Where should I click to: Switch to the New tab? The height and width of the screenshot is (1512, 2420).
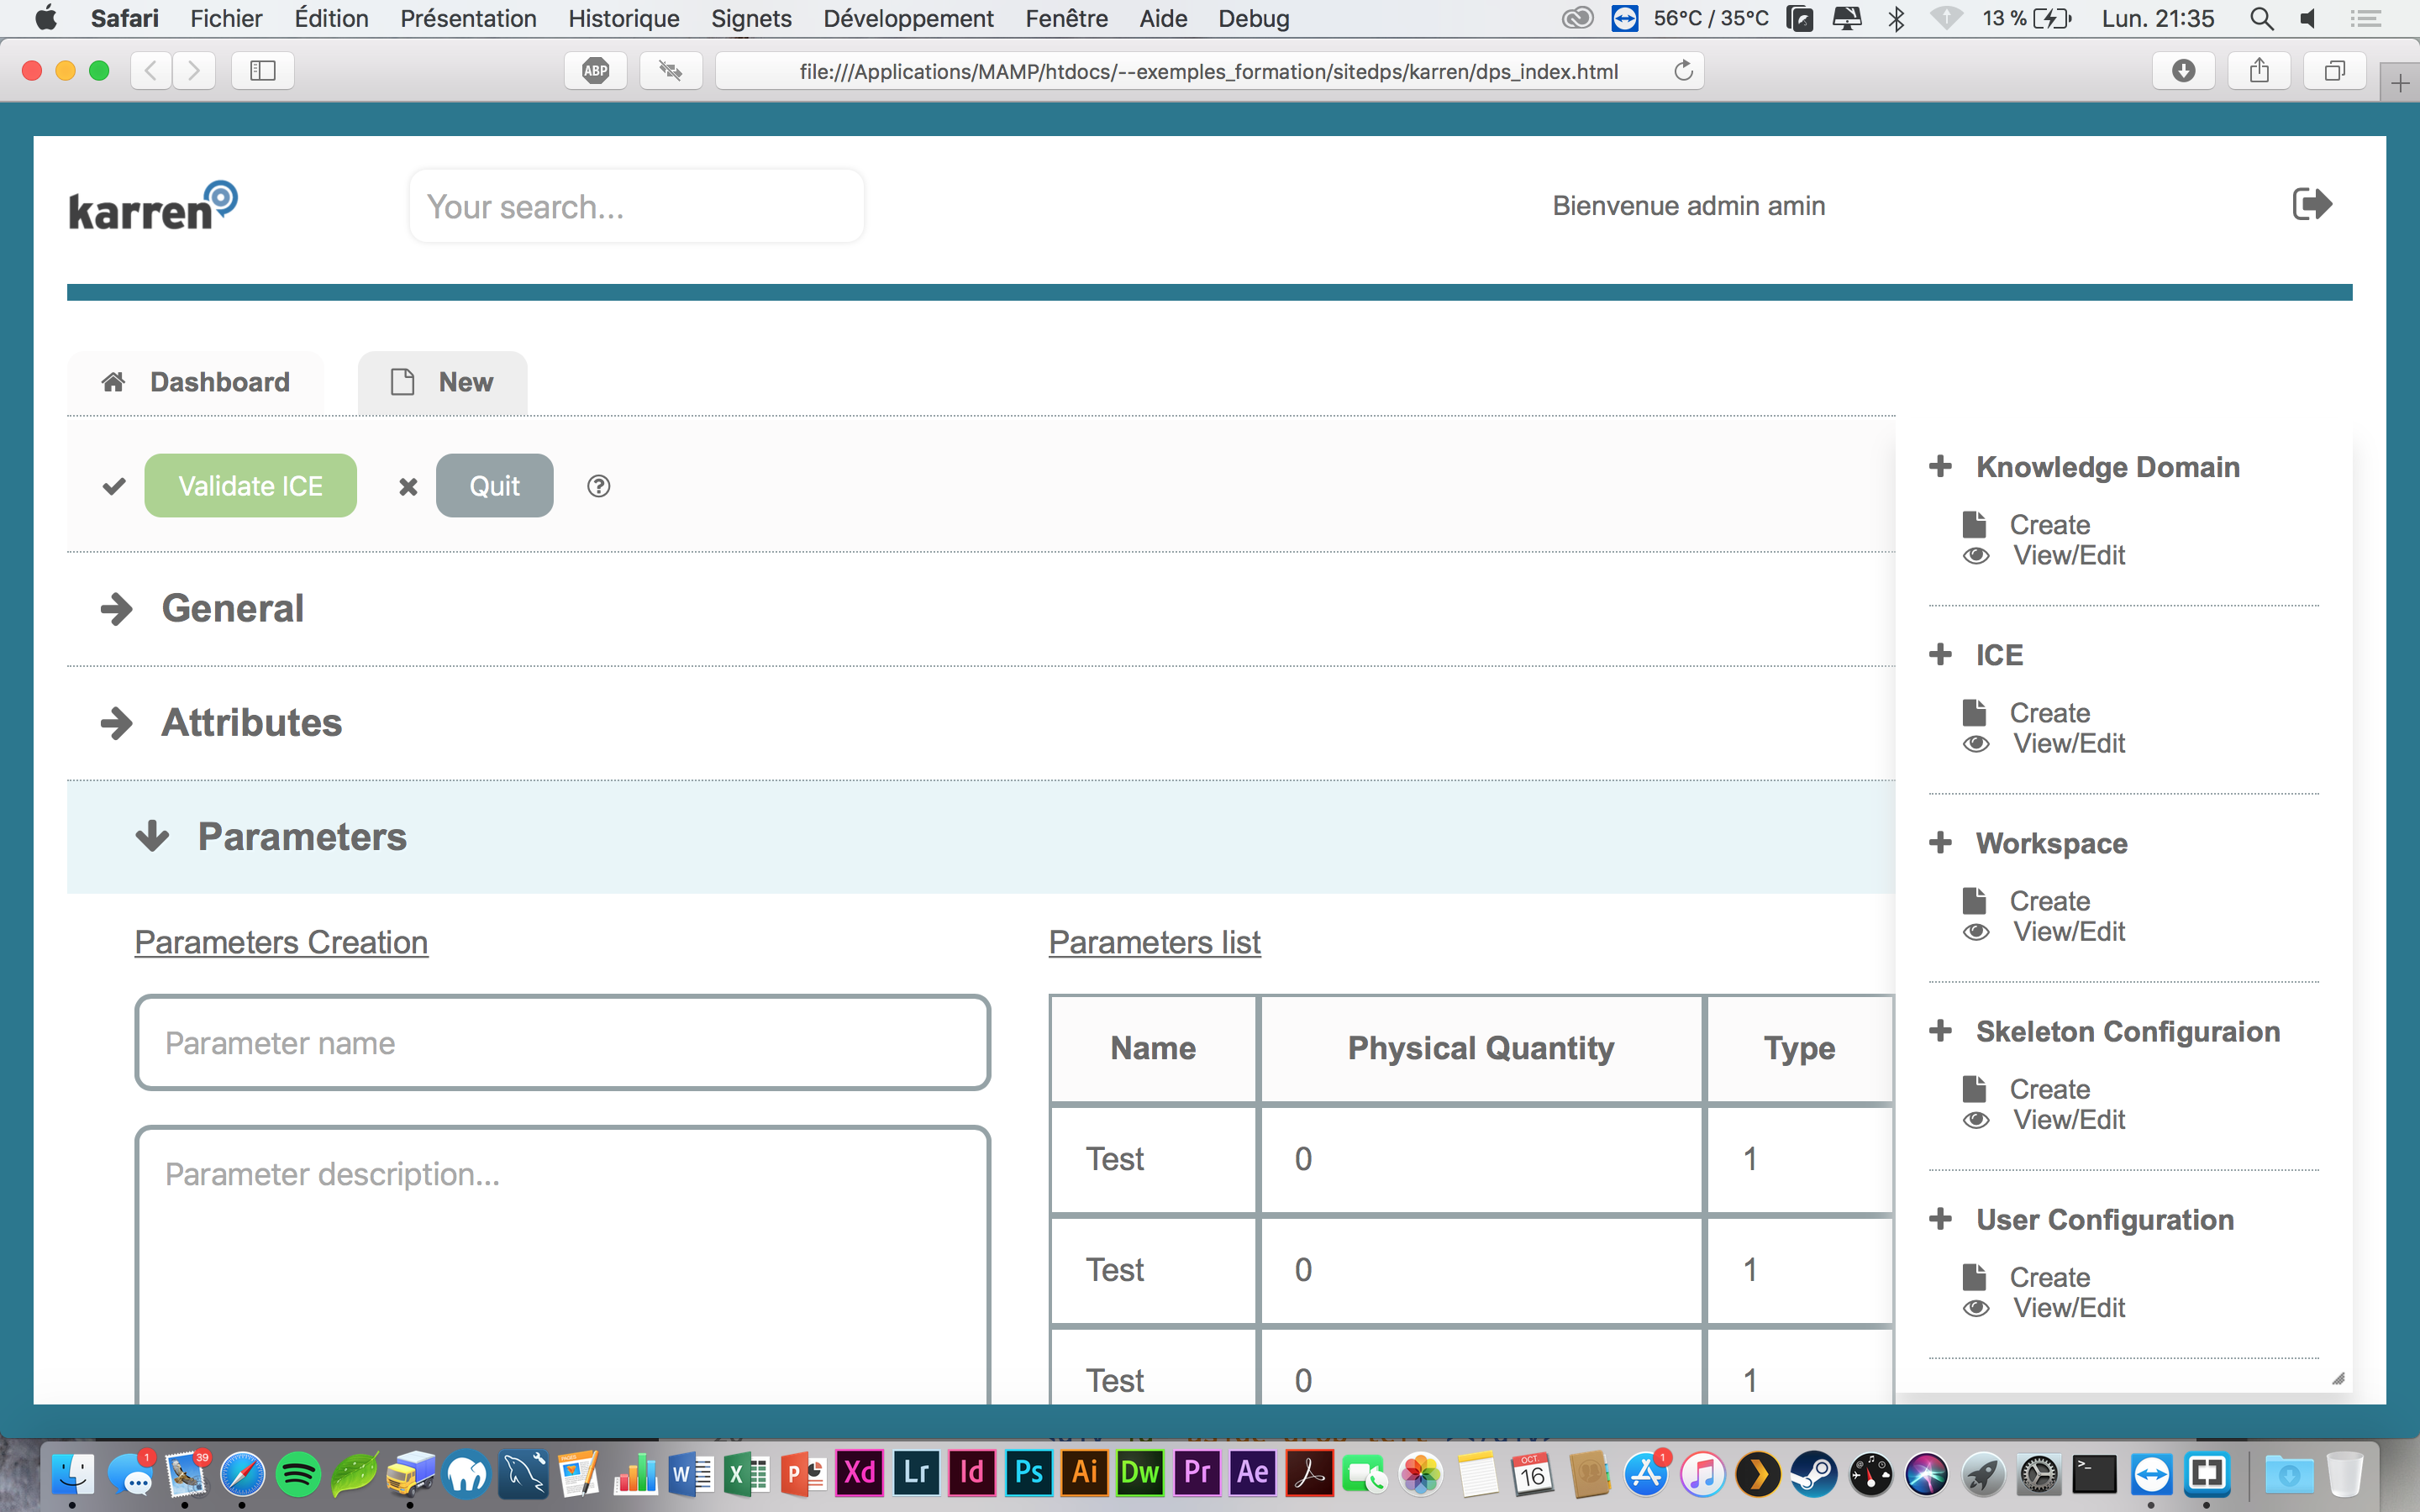click(442, 382)
